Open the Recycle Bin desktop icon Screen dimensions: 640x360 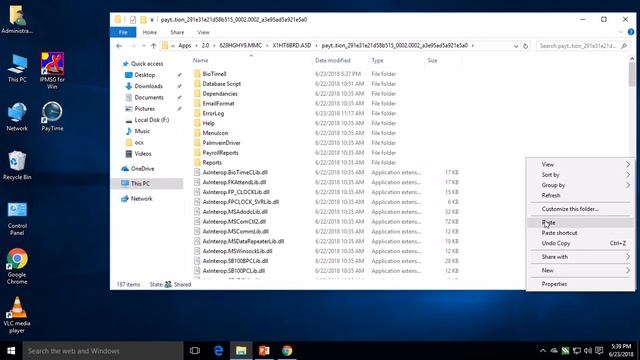pos(17,165)
